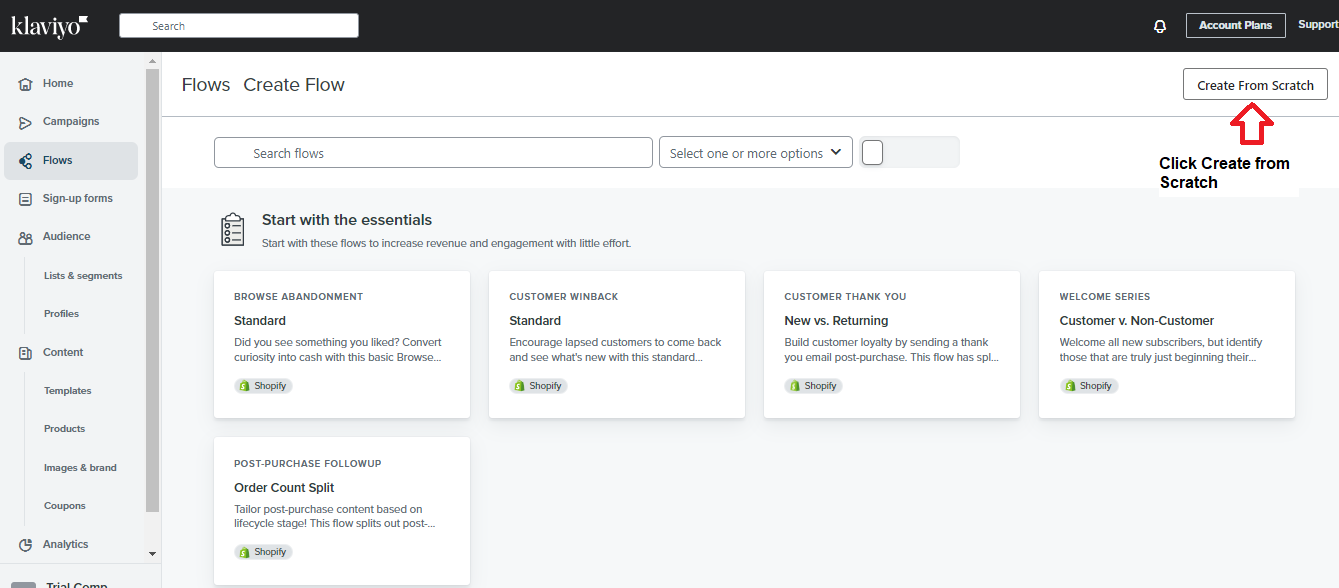Open the 'Select one or more options' dropdown
This screenshot has width=1339, height=588.
756,152
